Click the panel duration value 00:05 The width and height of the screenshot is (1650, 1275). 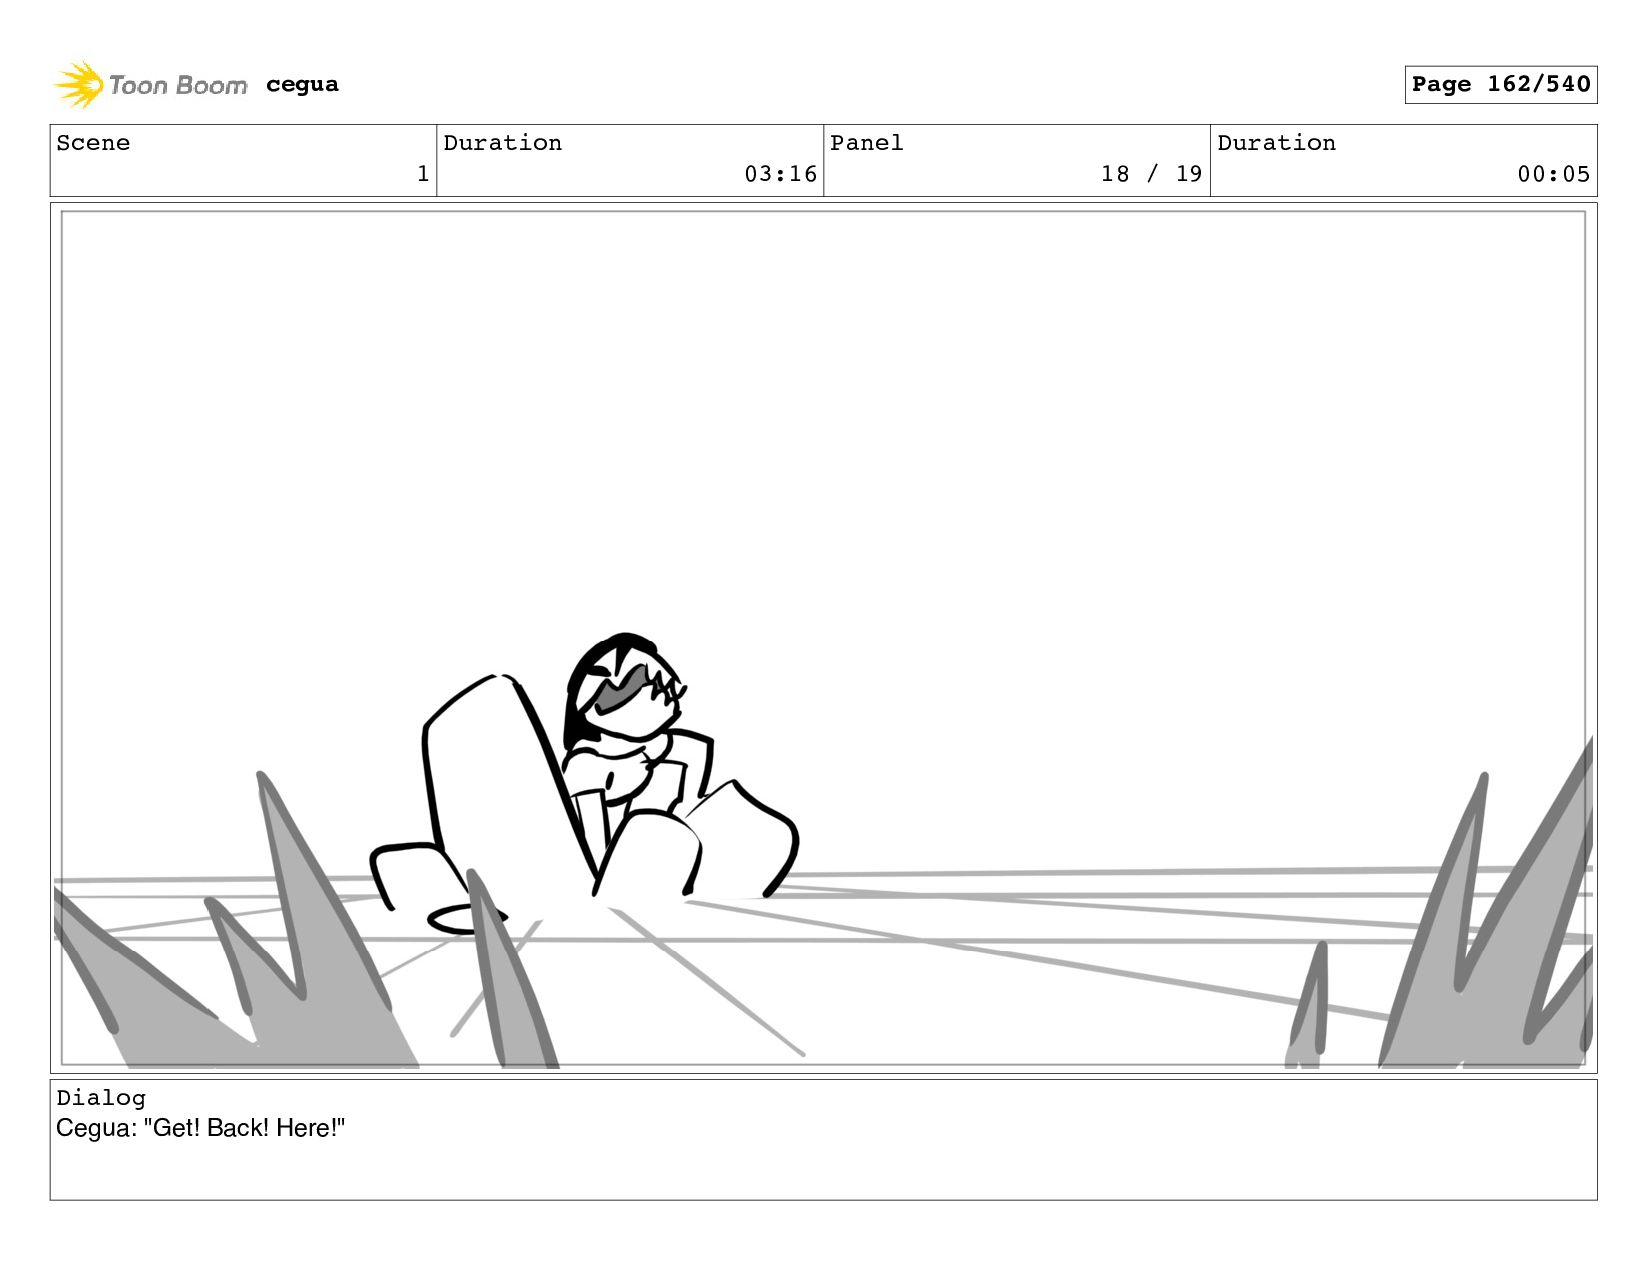[1553, 174]
